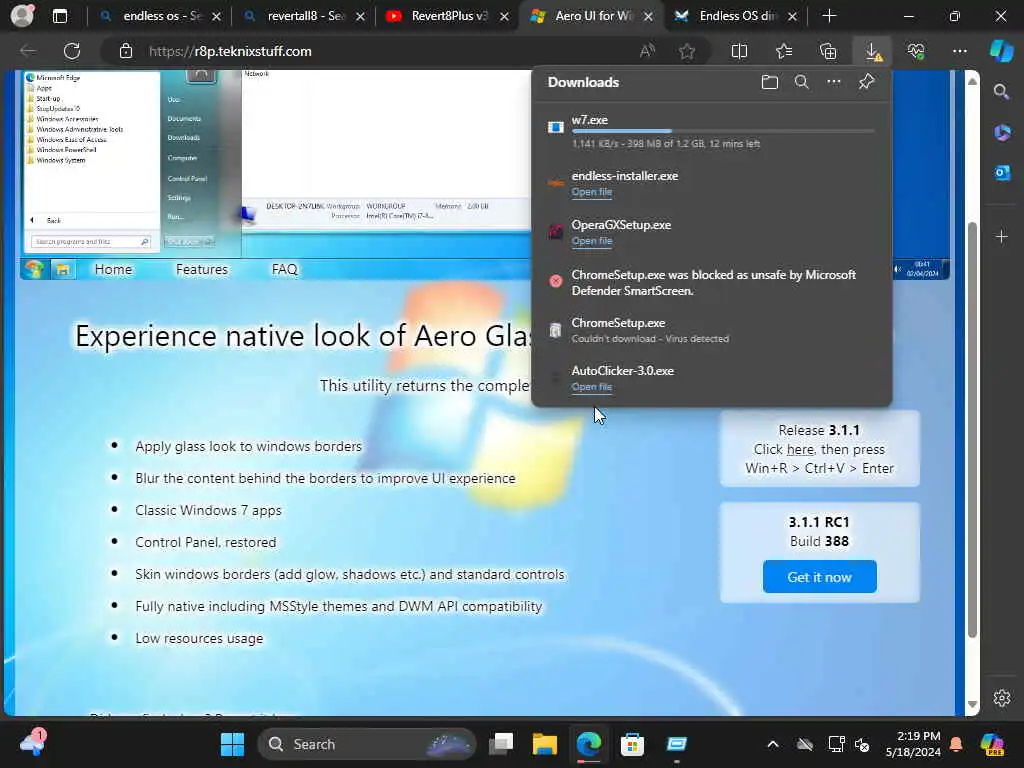Click the browser Back arrow
Viewport: 1024px width, 768px height.
pos(27,51)
